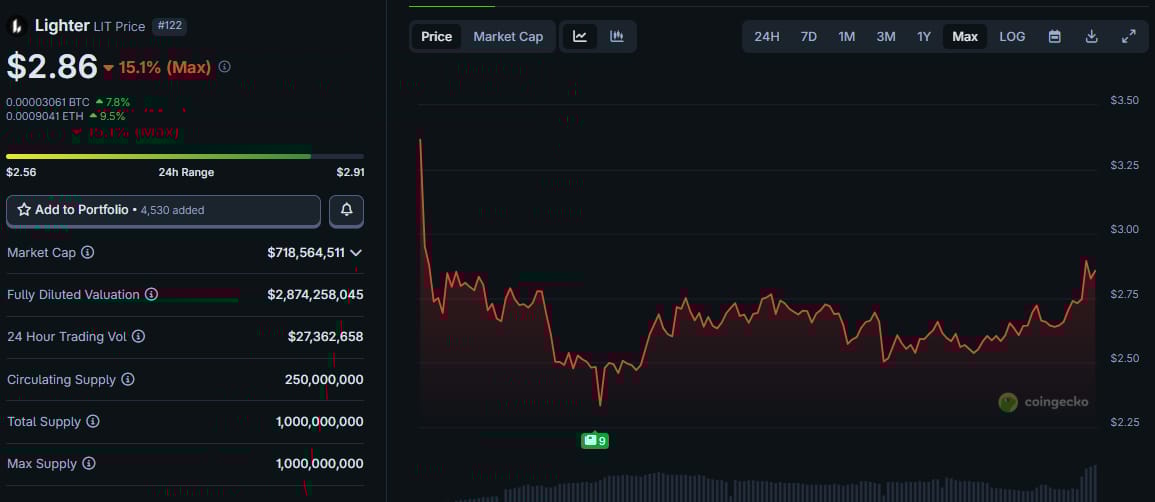Download the chart data
This screenshot has width=1155, height=502.
point(1092,36)
